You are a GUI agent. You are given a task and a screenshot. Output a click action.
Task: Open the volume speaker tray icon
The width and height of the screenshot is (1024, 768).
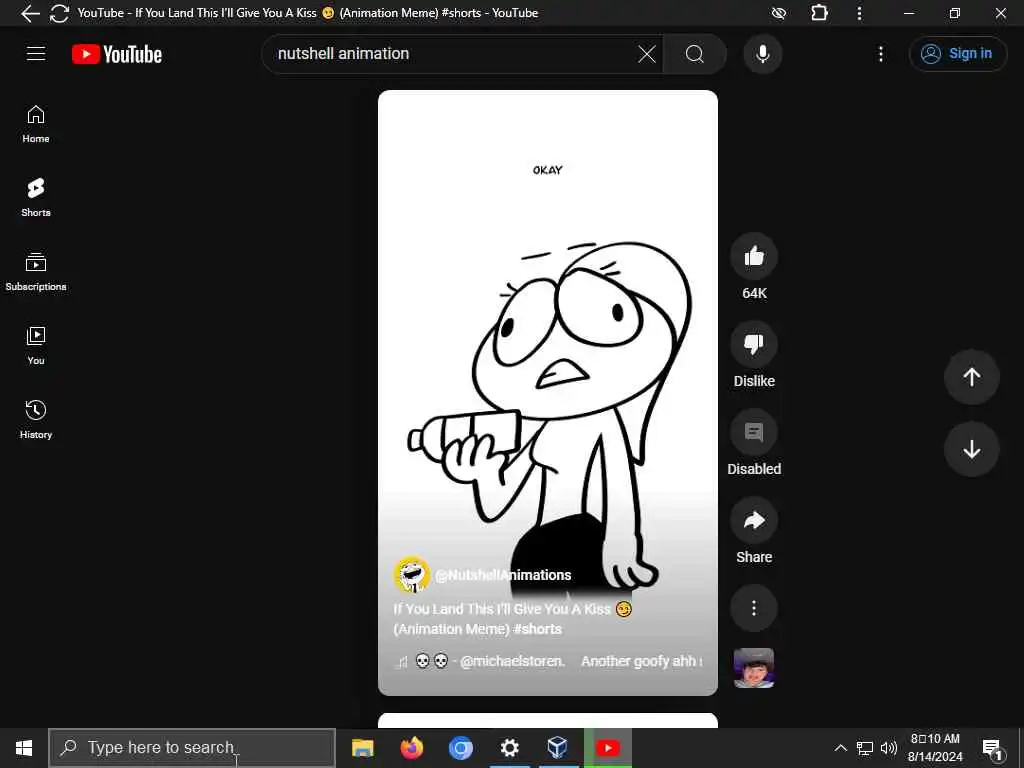(888, 748)
